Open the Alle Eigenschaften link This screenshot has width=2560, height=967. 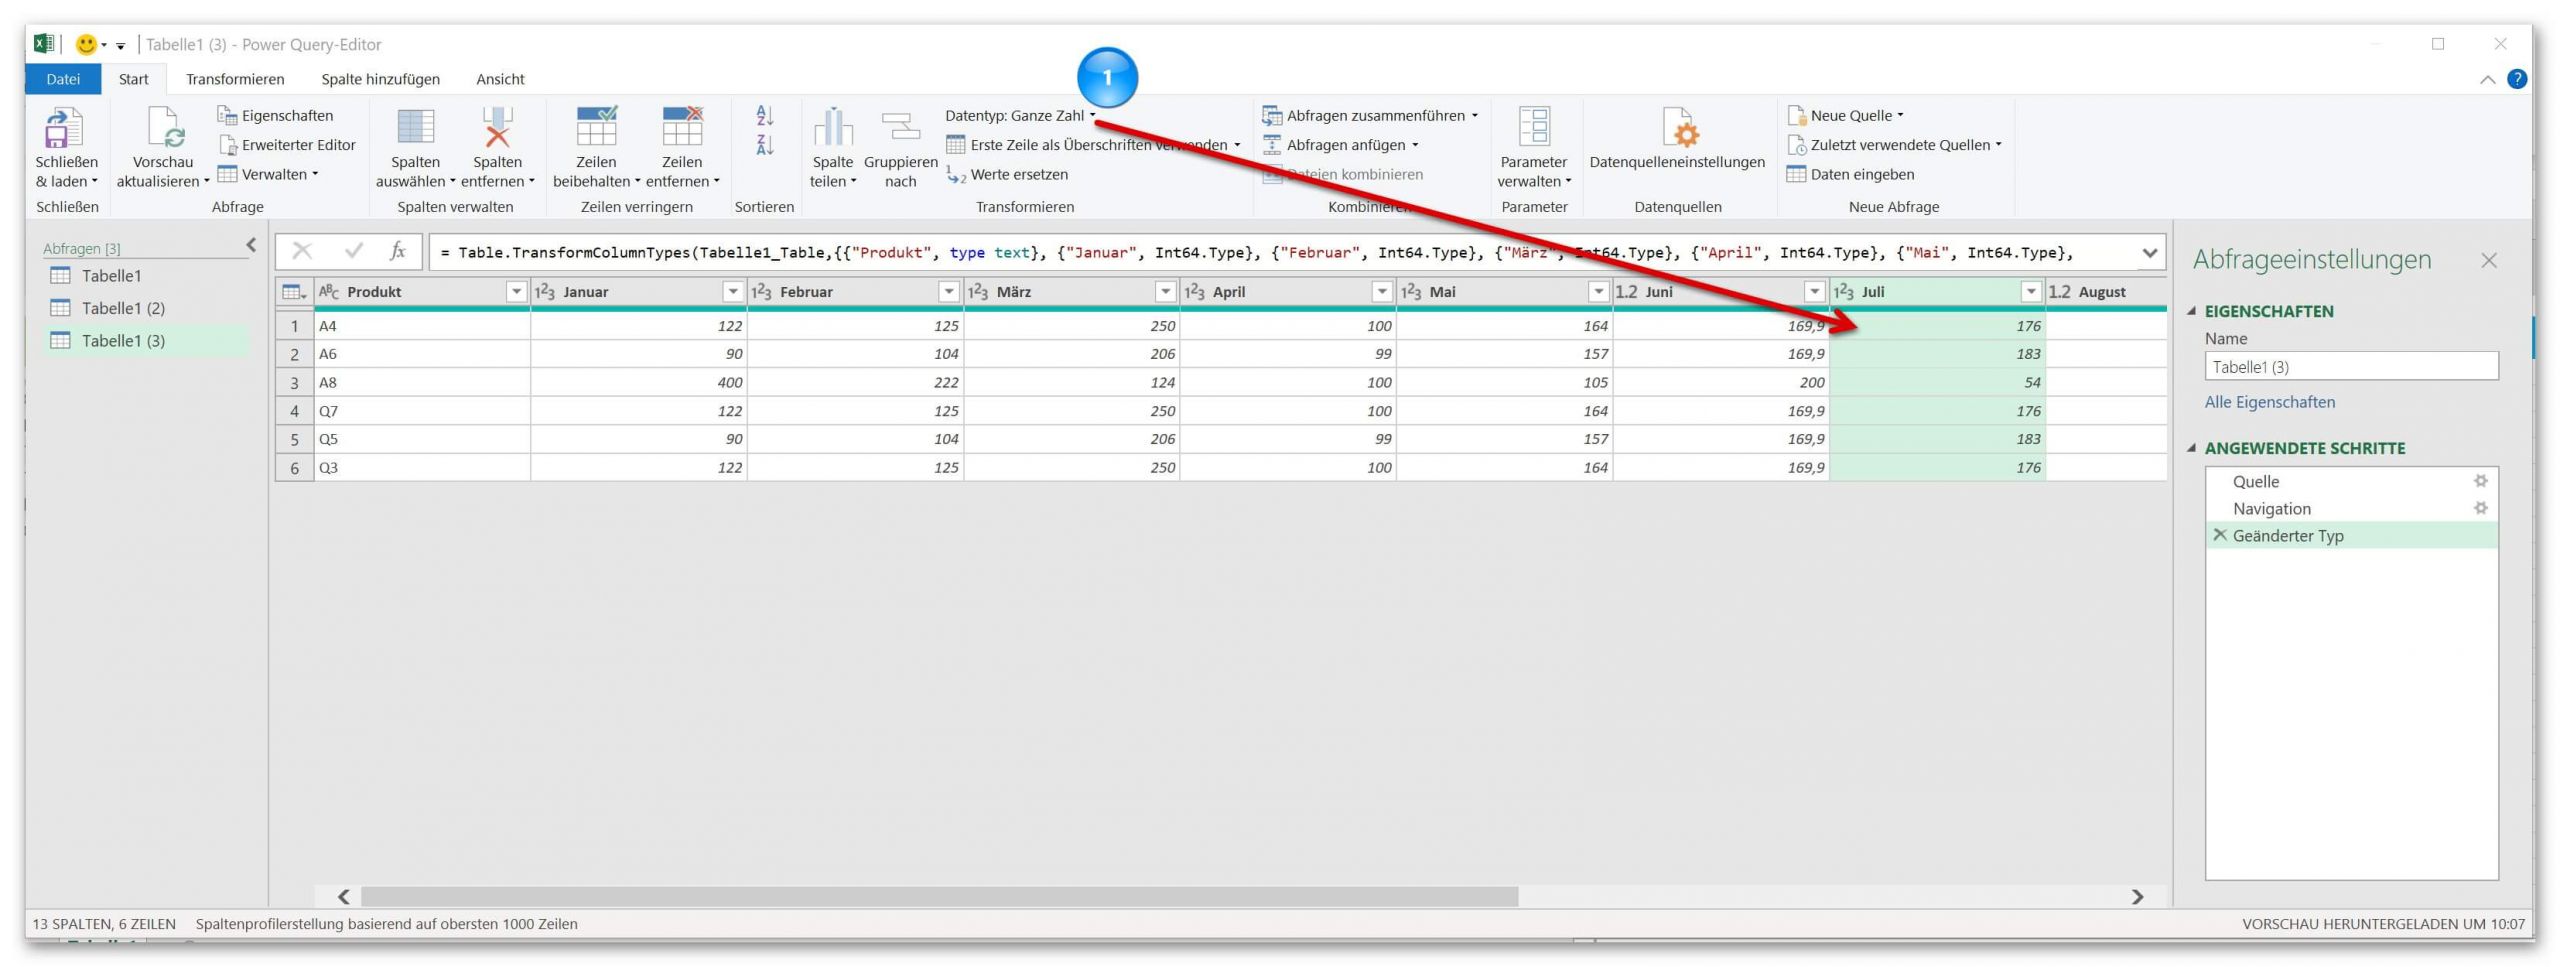[2269, 402]
